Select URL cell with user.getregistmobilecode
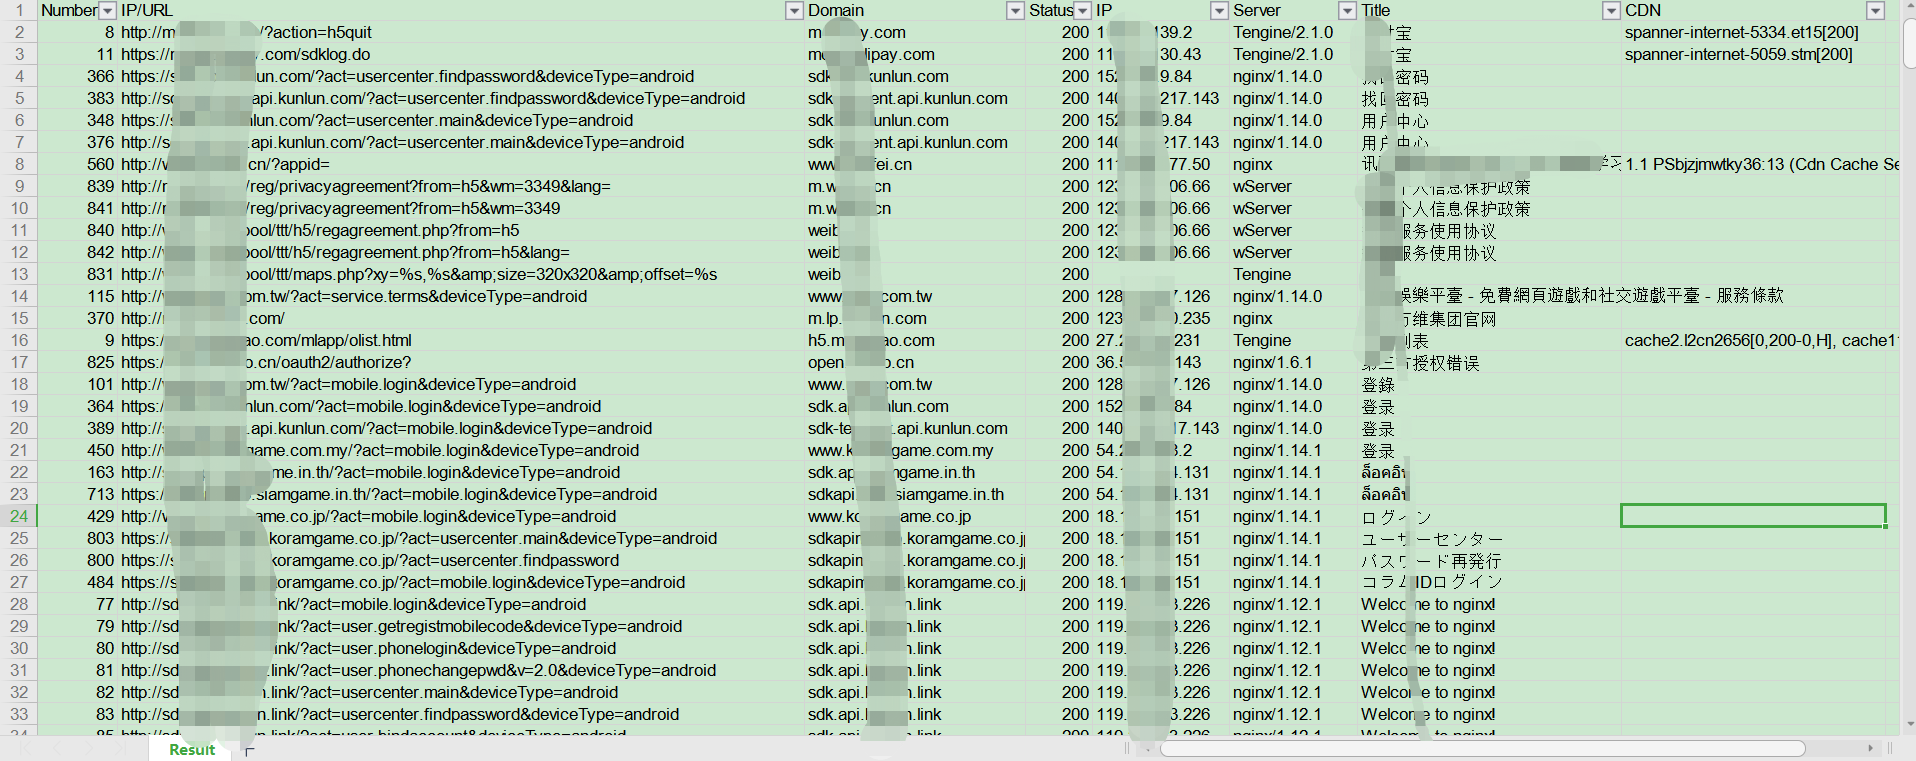Image resolution: width=1916 pixels, height=761 pixels. (461, 626)
